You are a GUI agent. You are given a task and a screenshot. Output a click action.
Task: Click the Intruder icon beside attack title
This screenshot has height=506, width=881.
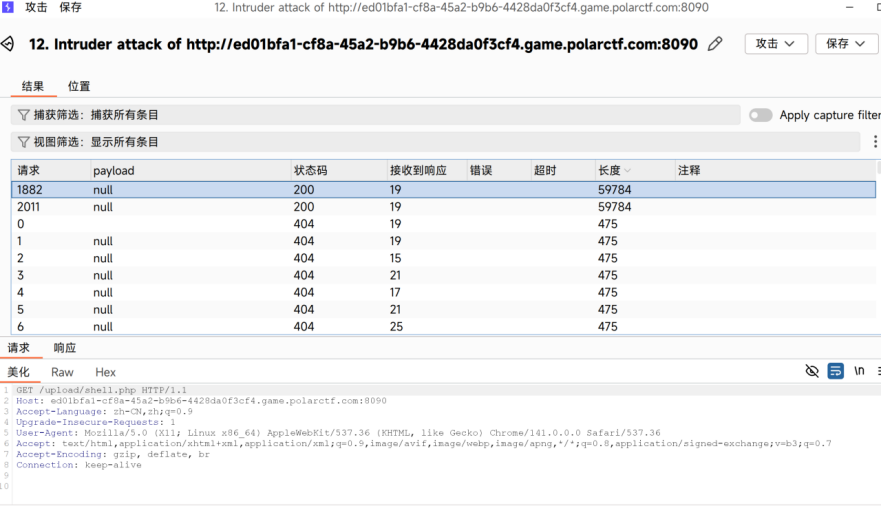[8, 44]
